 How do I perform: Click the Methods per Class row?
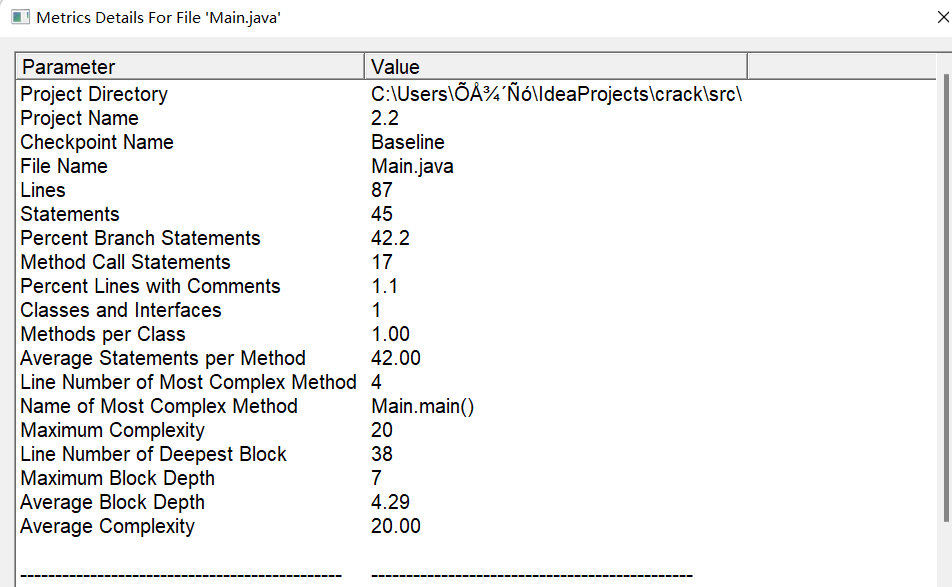103,334
